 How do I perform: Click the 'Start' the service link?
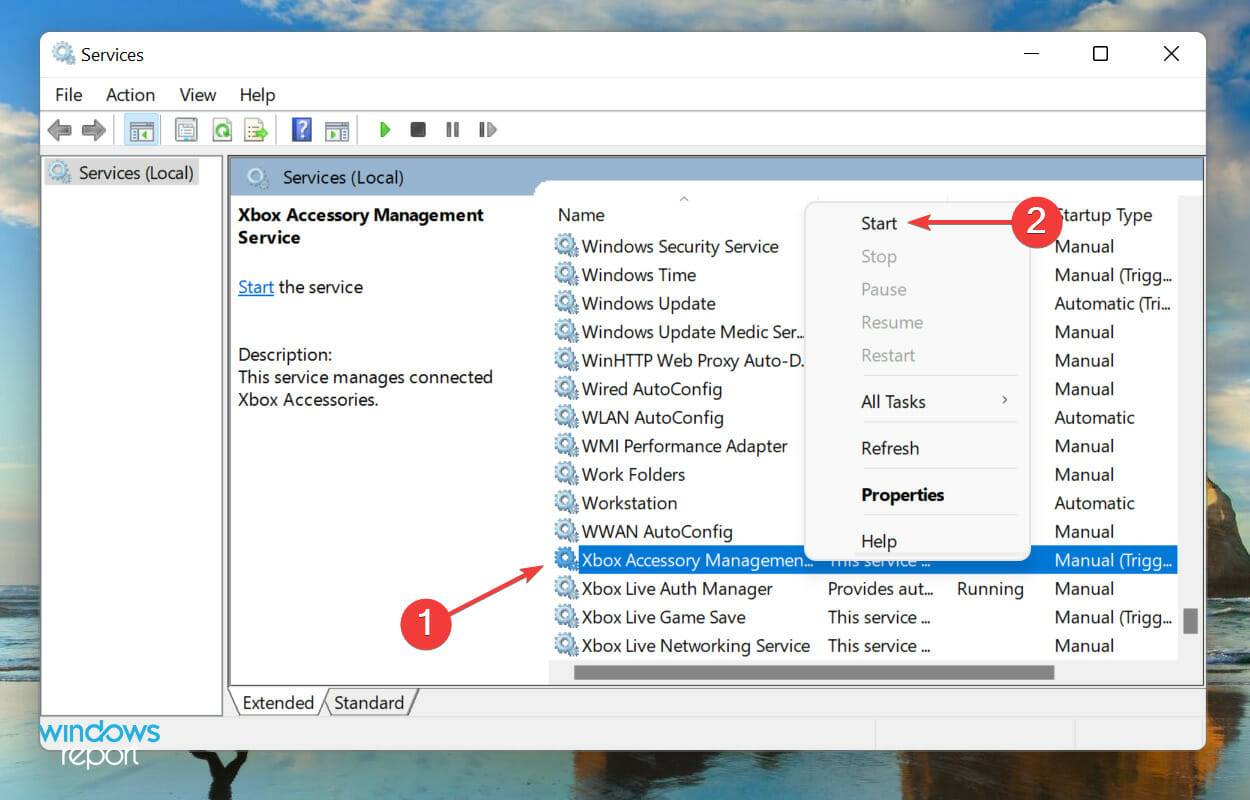coord(256,287)
